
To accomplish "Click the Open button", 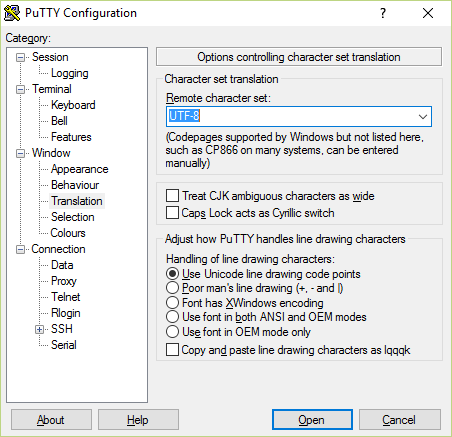I will pyautogui.click(x=312, y=420).
